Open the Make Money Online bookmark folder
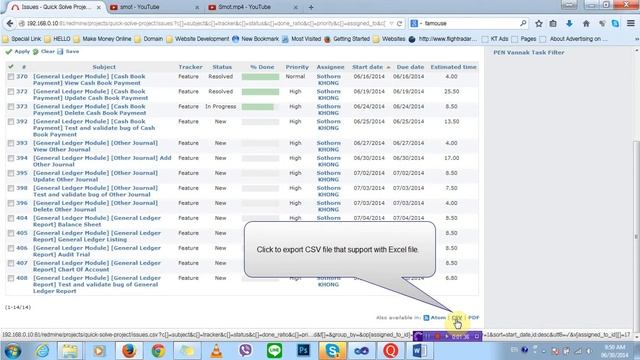This screenshot has height=360, width=640. click(x=102, y=39)
